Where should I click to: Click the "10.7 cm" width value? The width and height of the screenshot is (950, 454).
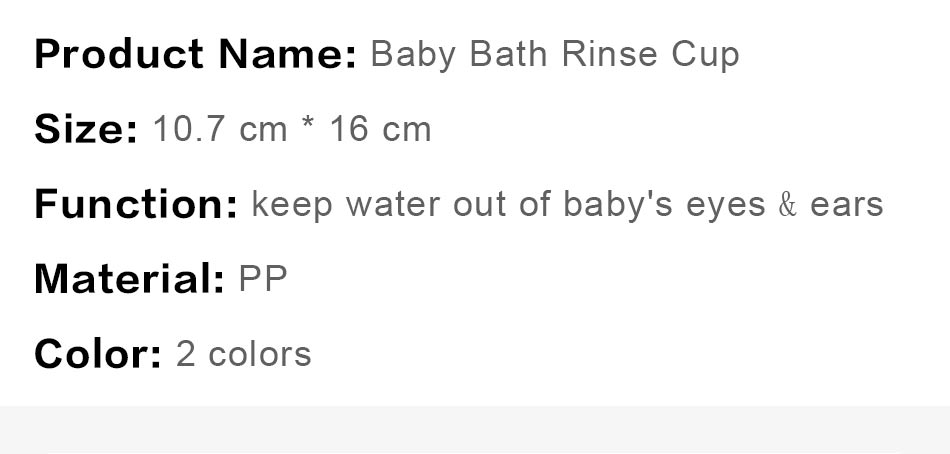click(219, 129)
